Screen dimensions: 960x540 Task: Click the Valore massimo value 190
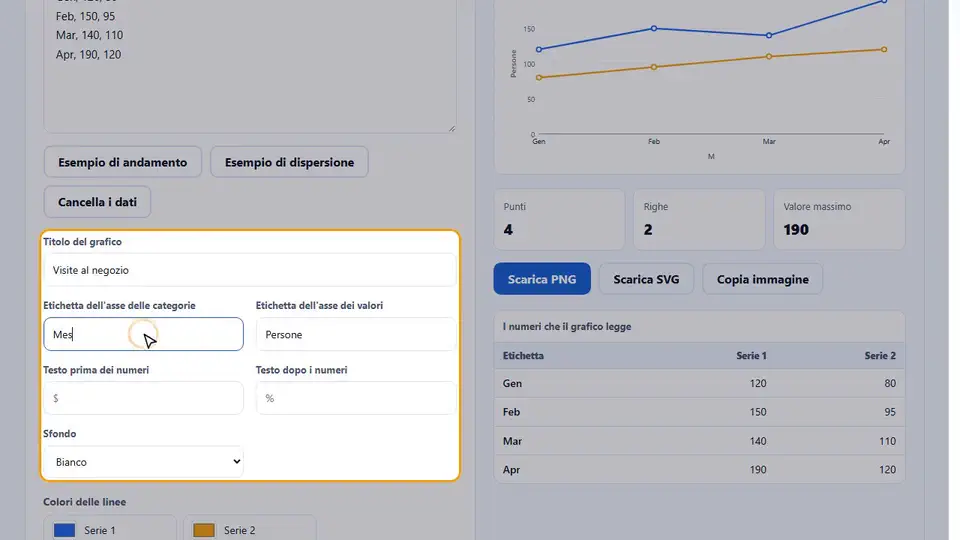[x=796, y=230]
